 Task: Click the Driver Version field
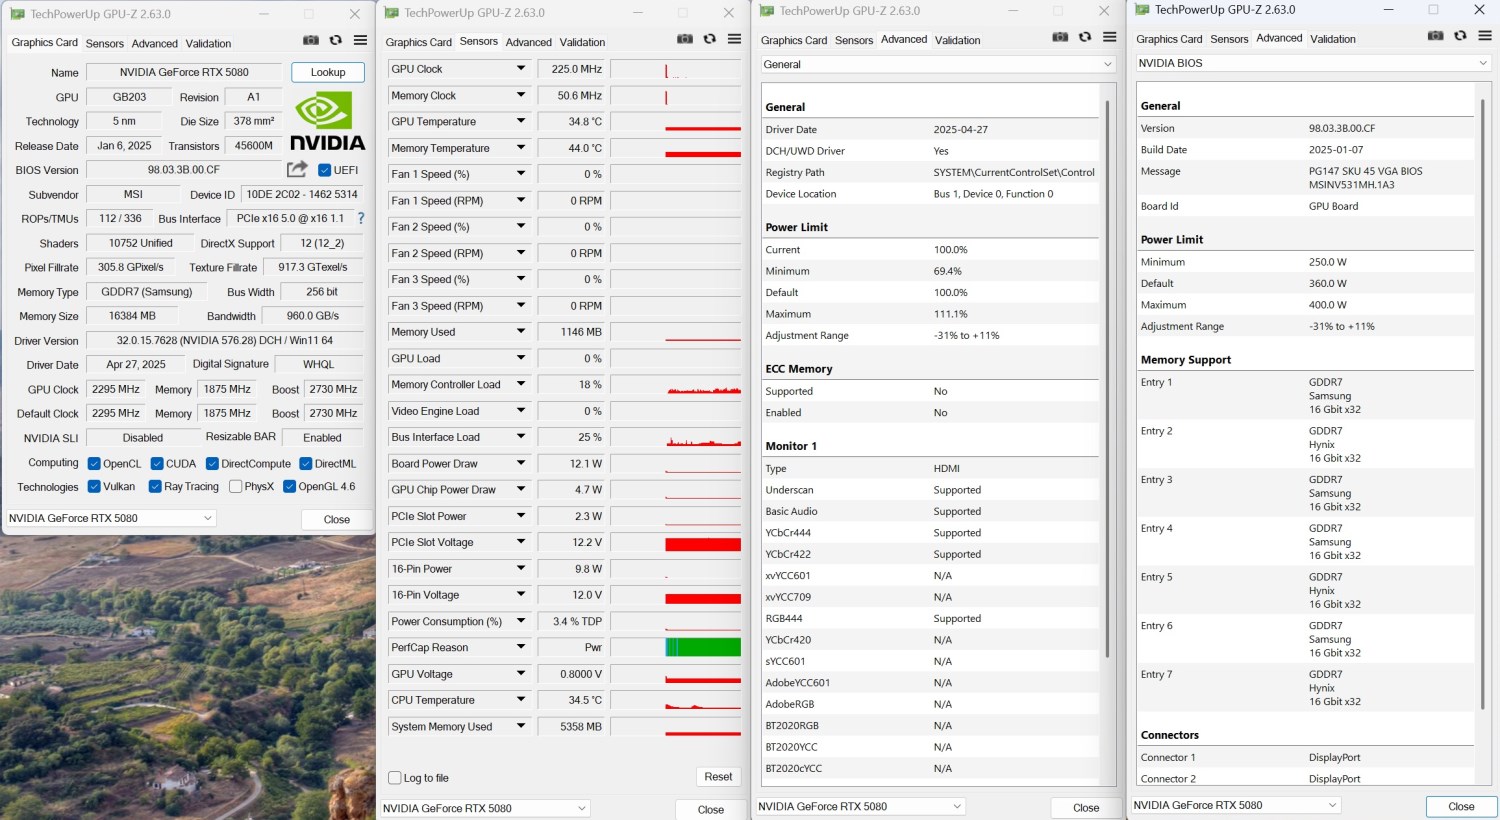[225, 340]
